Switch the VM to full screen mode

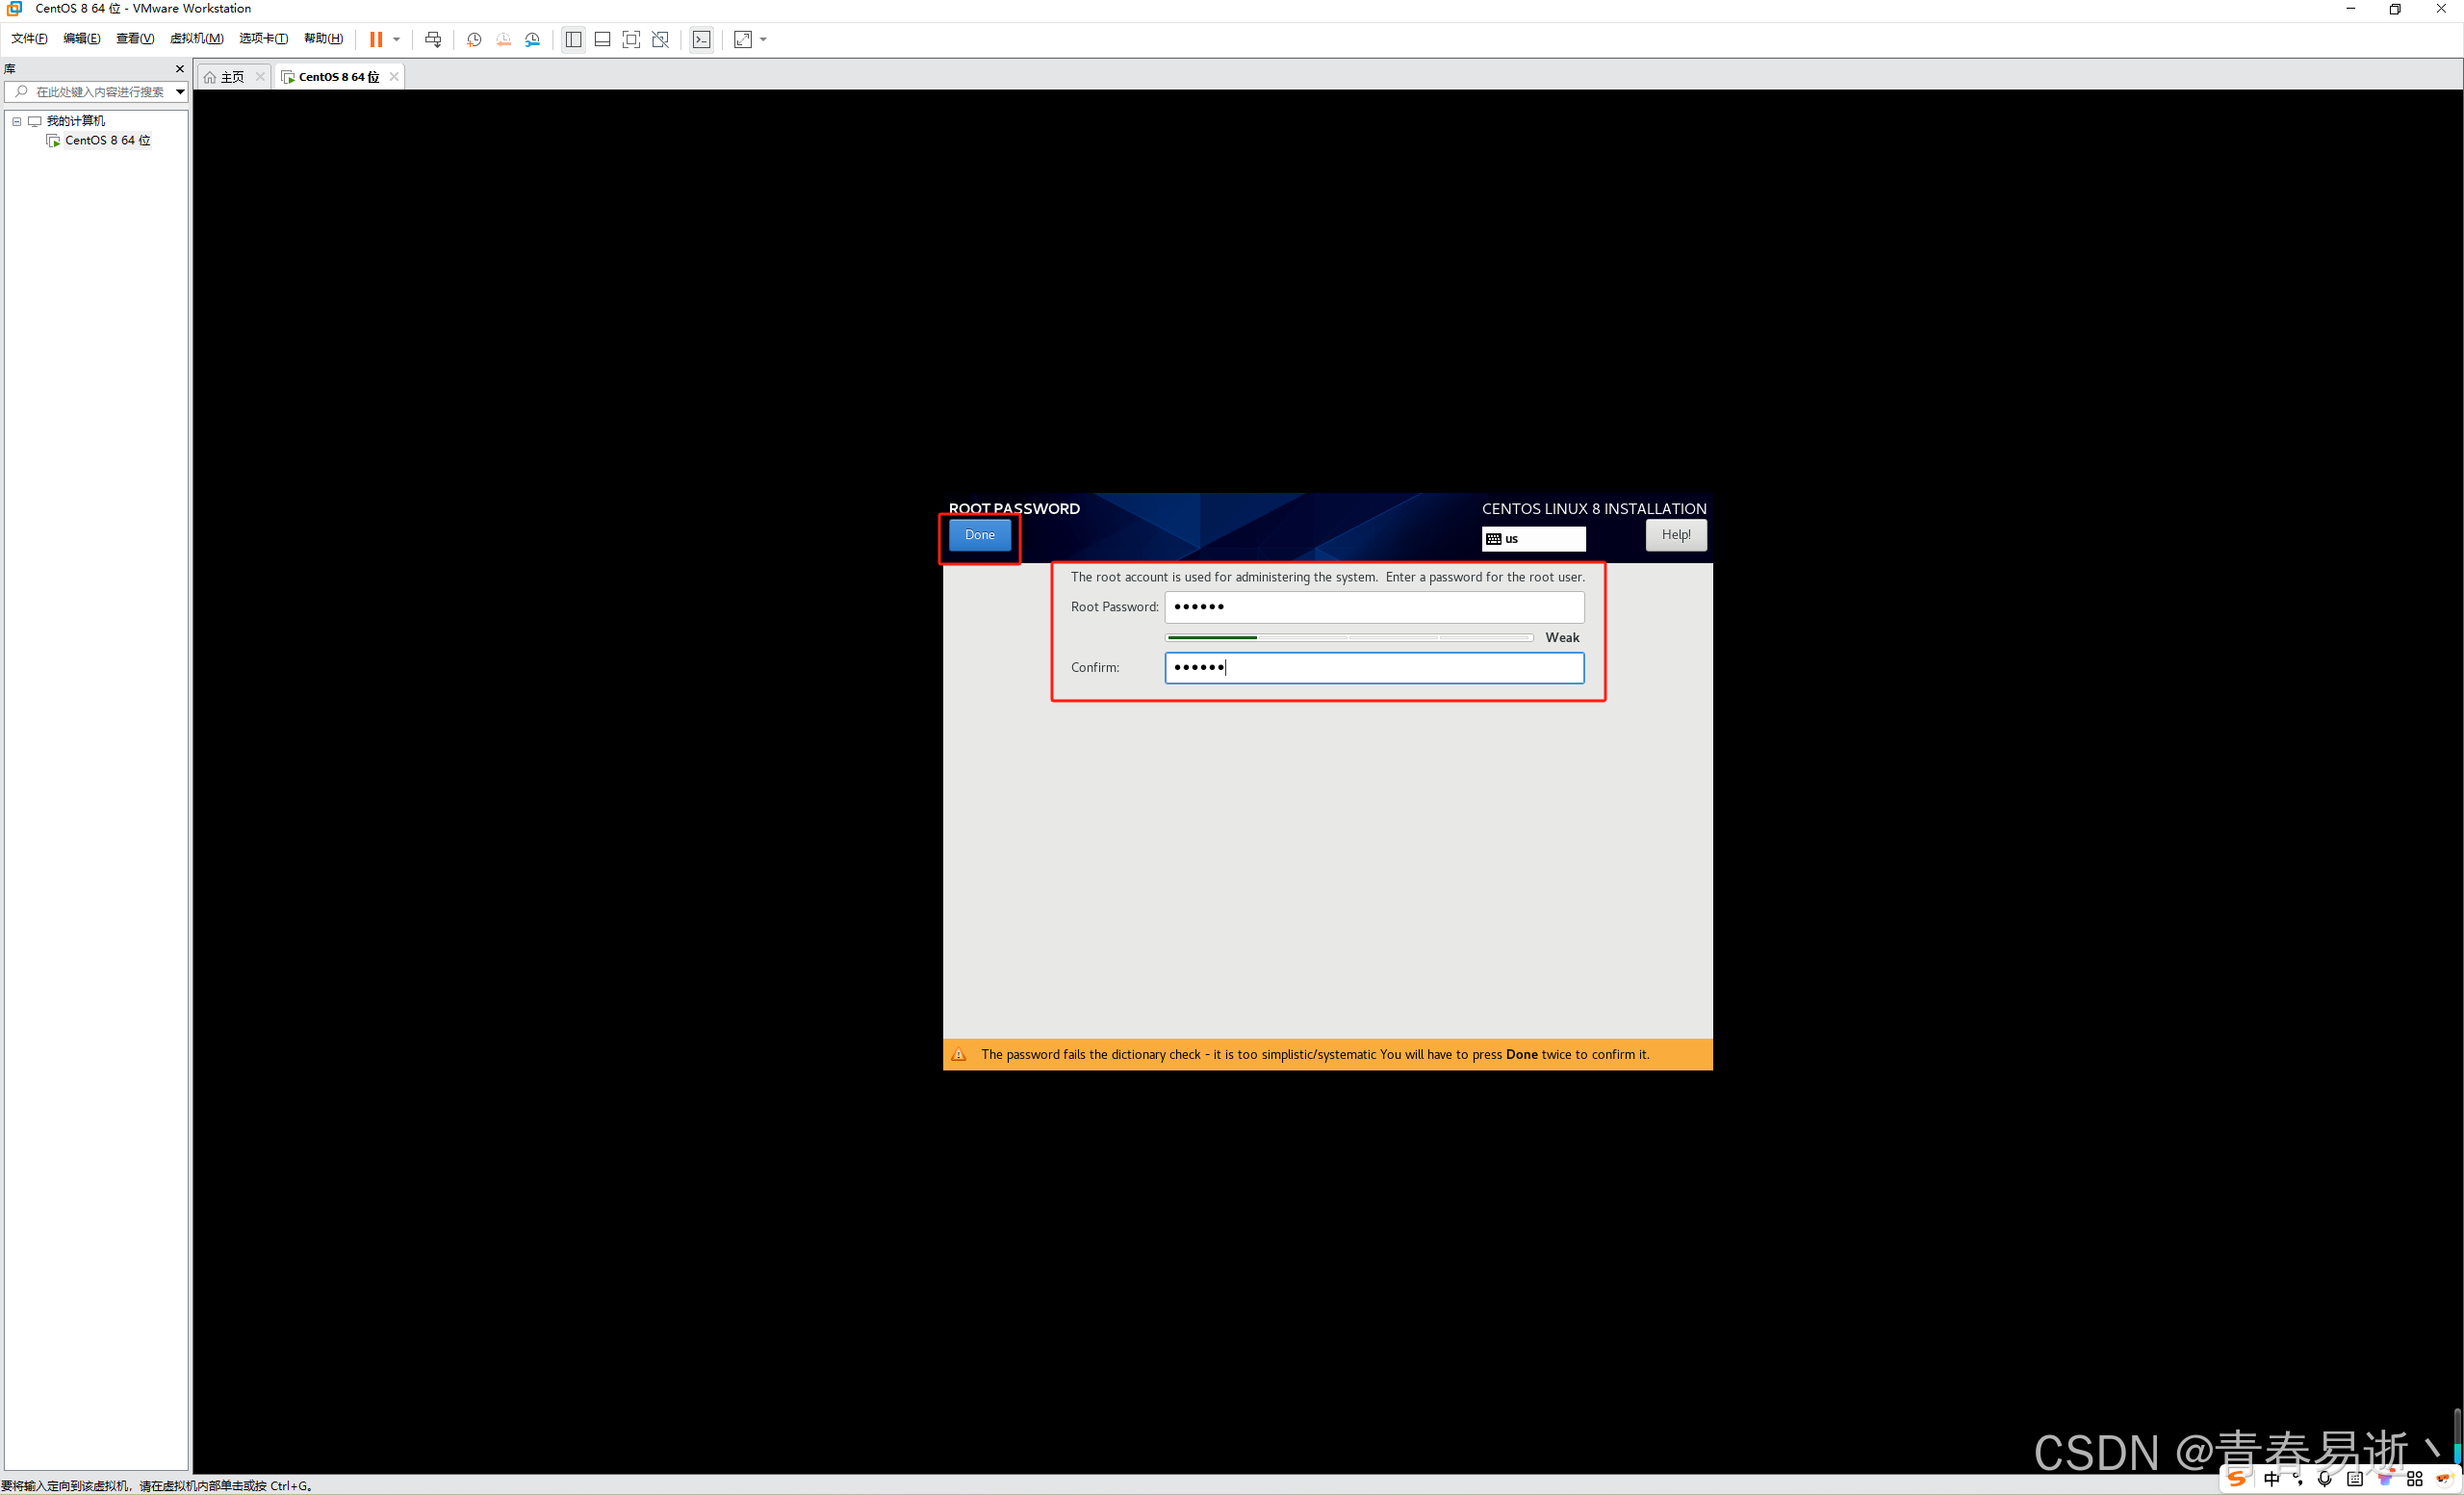pos(632,39)
